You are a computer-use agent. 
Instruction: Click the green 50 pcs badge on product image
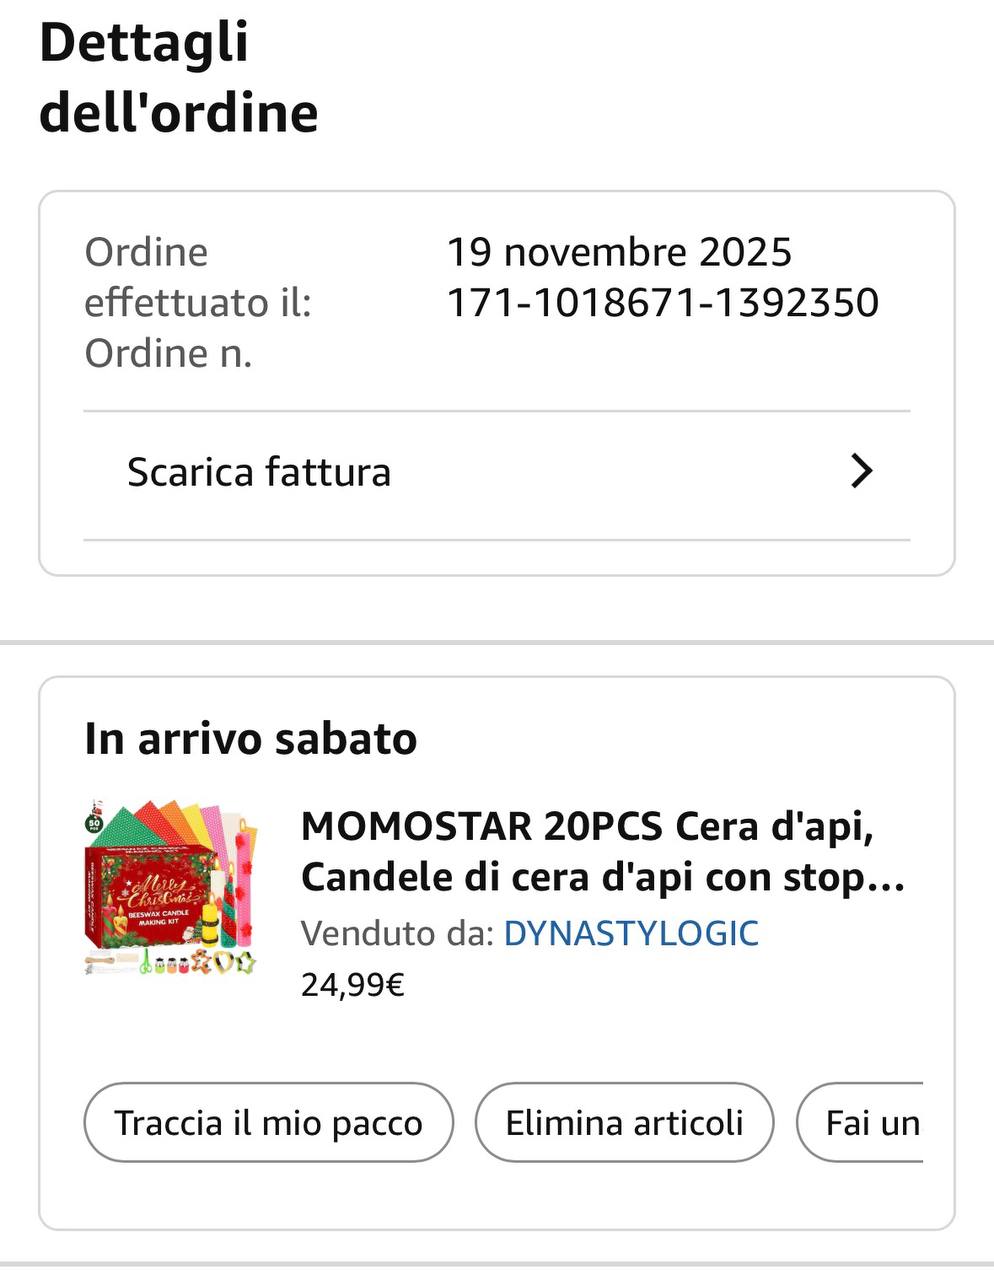pyautogui.click(x=94, y=823)
